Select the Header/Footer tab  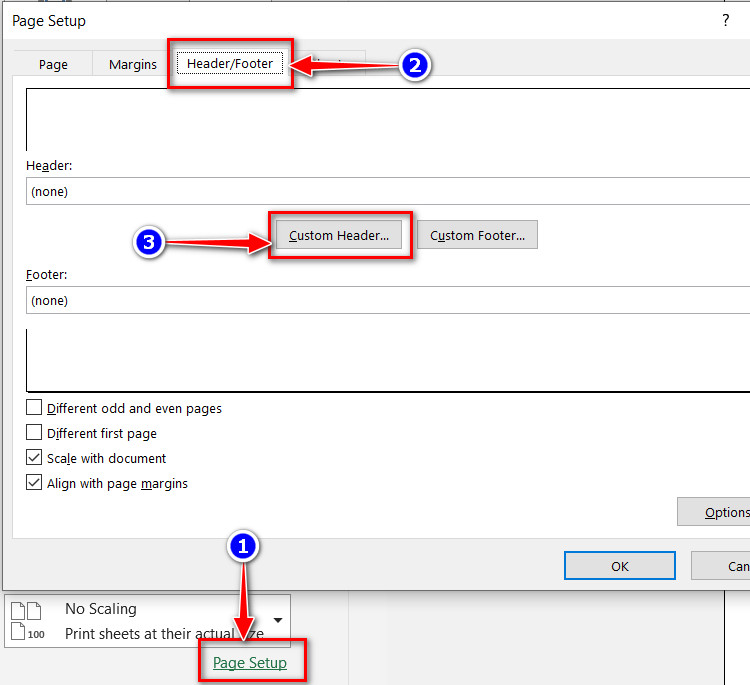click(x=230, y=63)
